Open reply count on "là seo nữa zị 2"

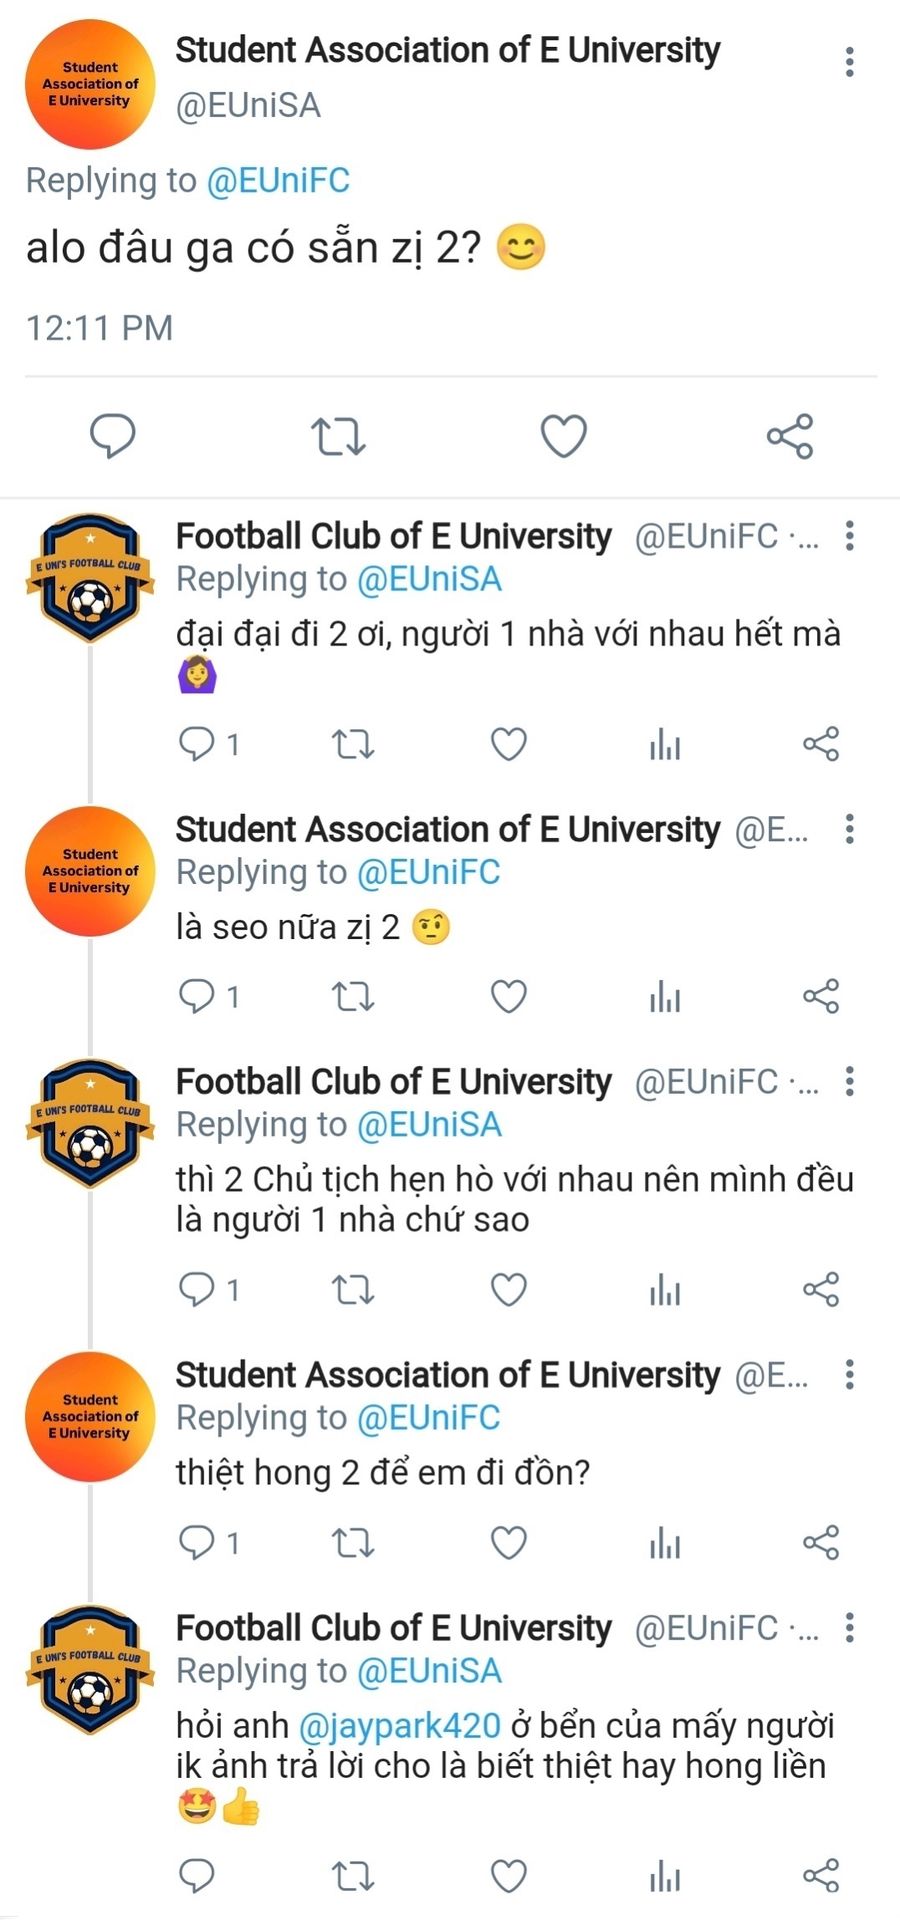[x=208, y=997]
